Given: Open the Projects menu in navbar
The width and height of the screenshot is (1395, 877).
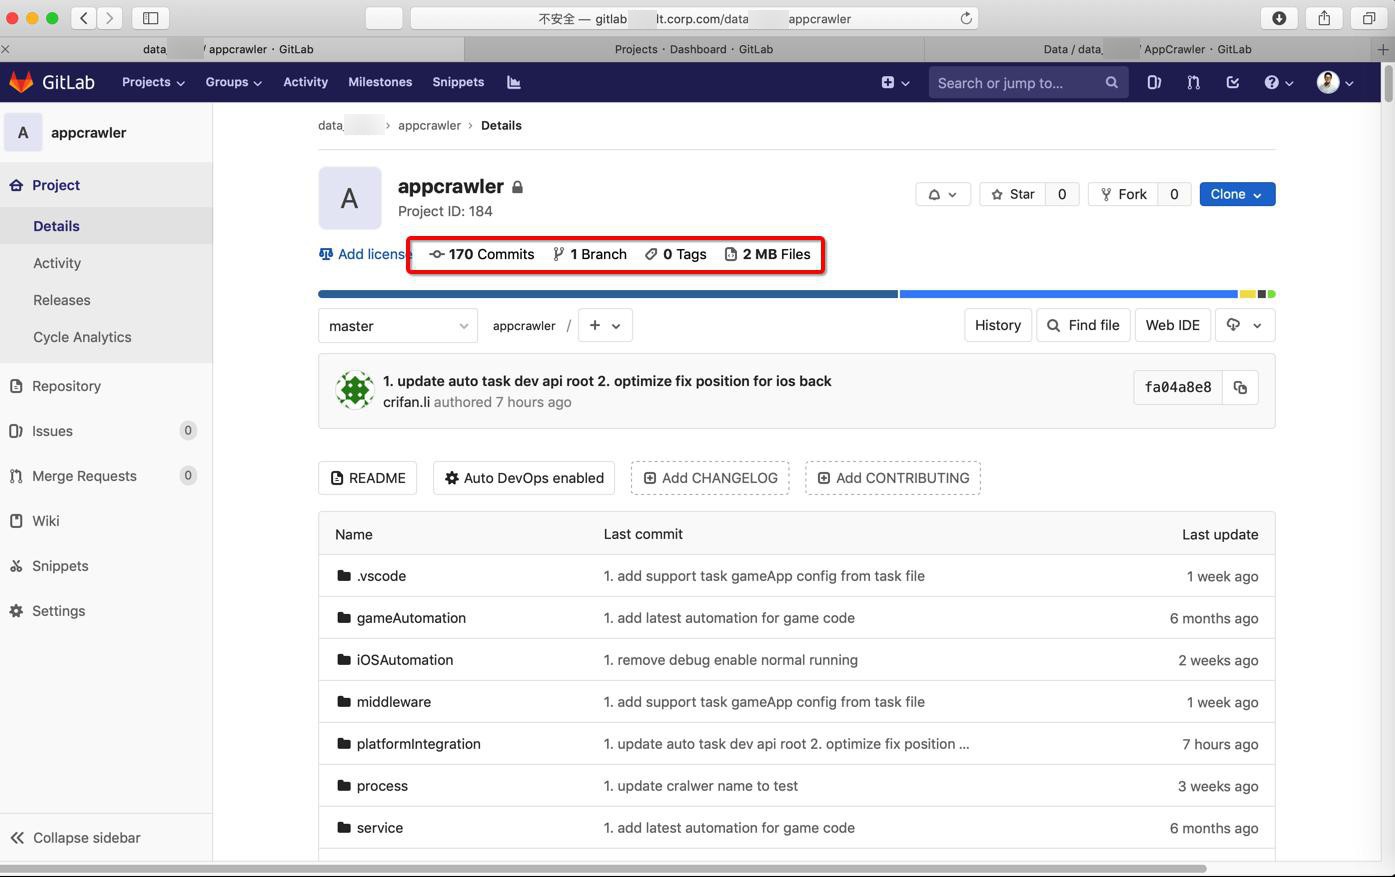Looking at the screenshot, I should click(x=153, y=82).
